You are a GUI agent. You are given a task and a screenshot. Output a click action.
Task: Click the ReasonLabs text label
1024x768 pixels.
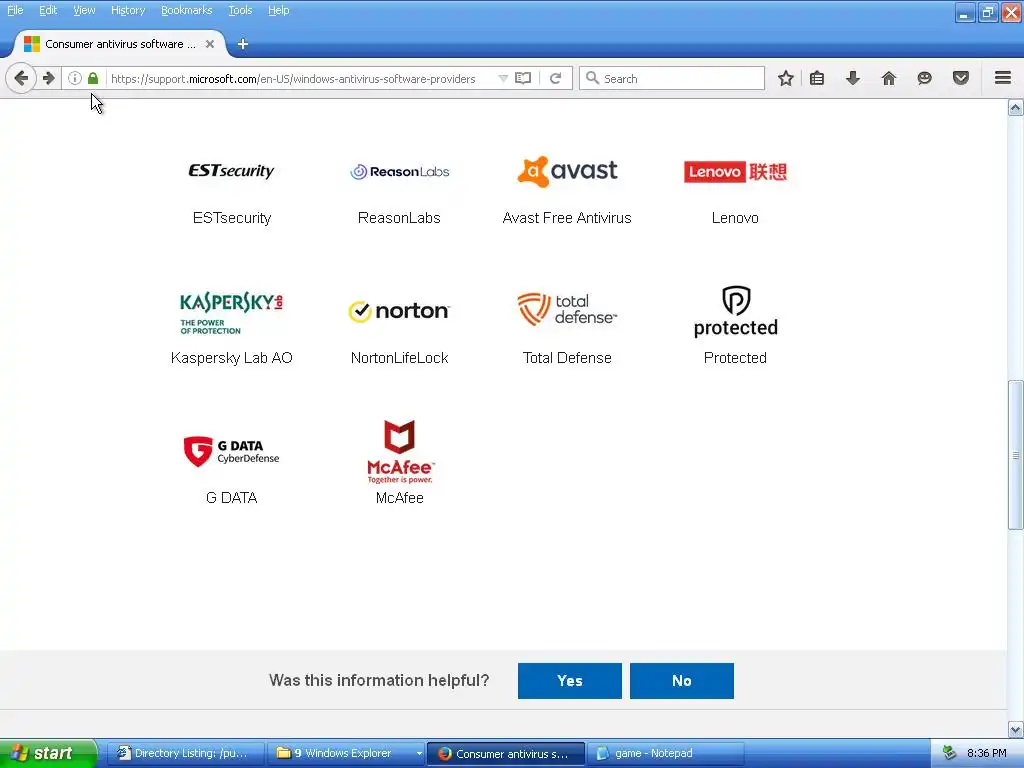point(399,218)
